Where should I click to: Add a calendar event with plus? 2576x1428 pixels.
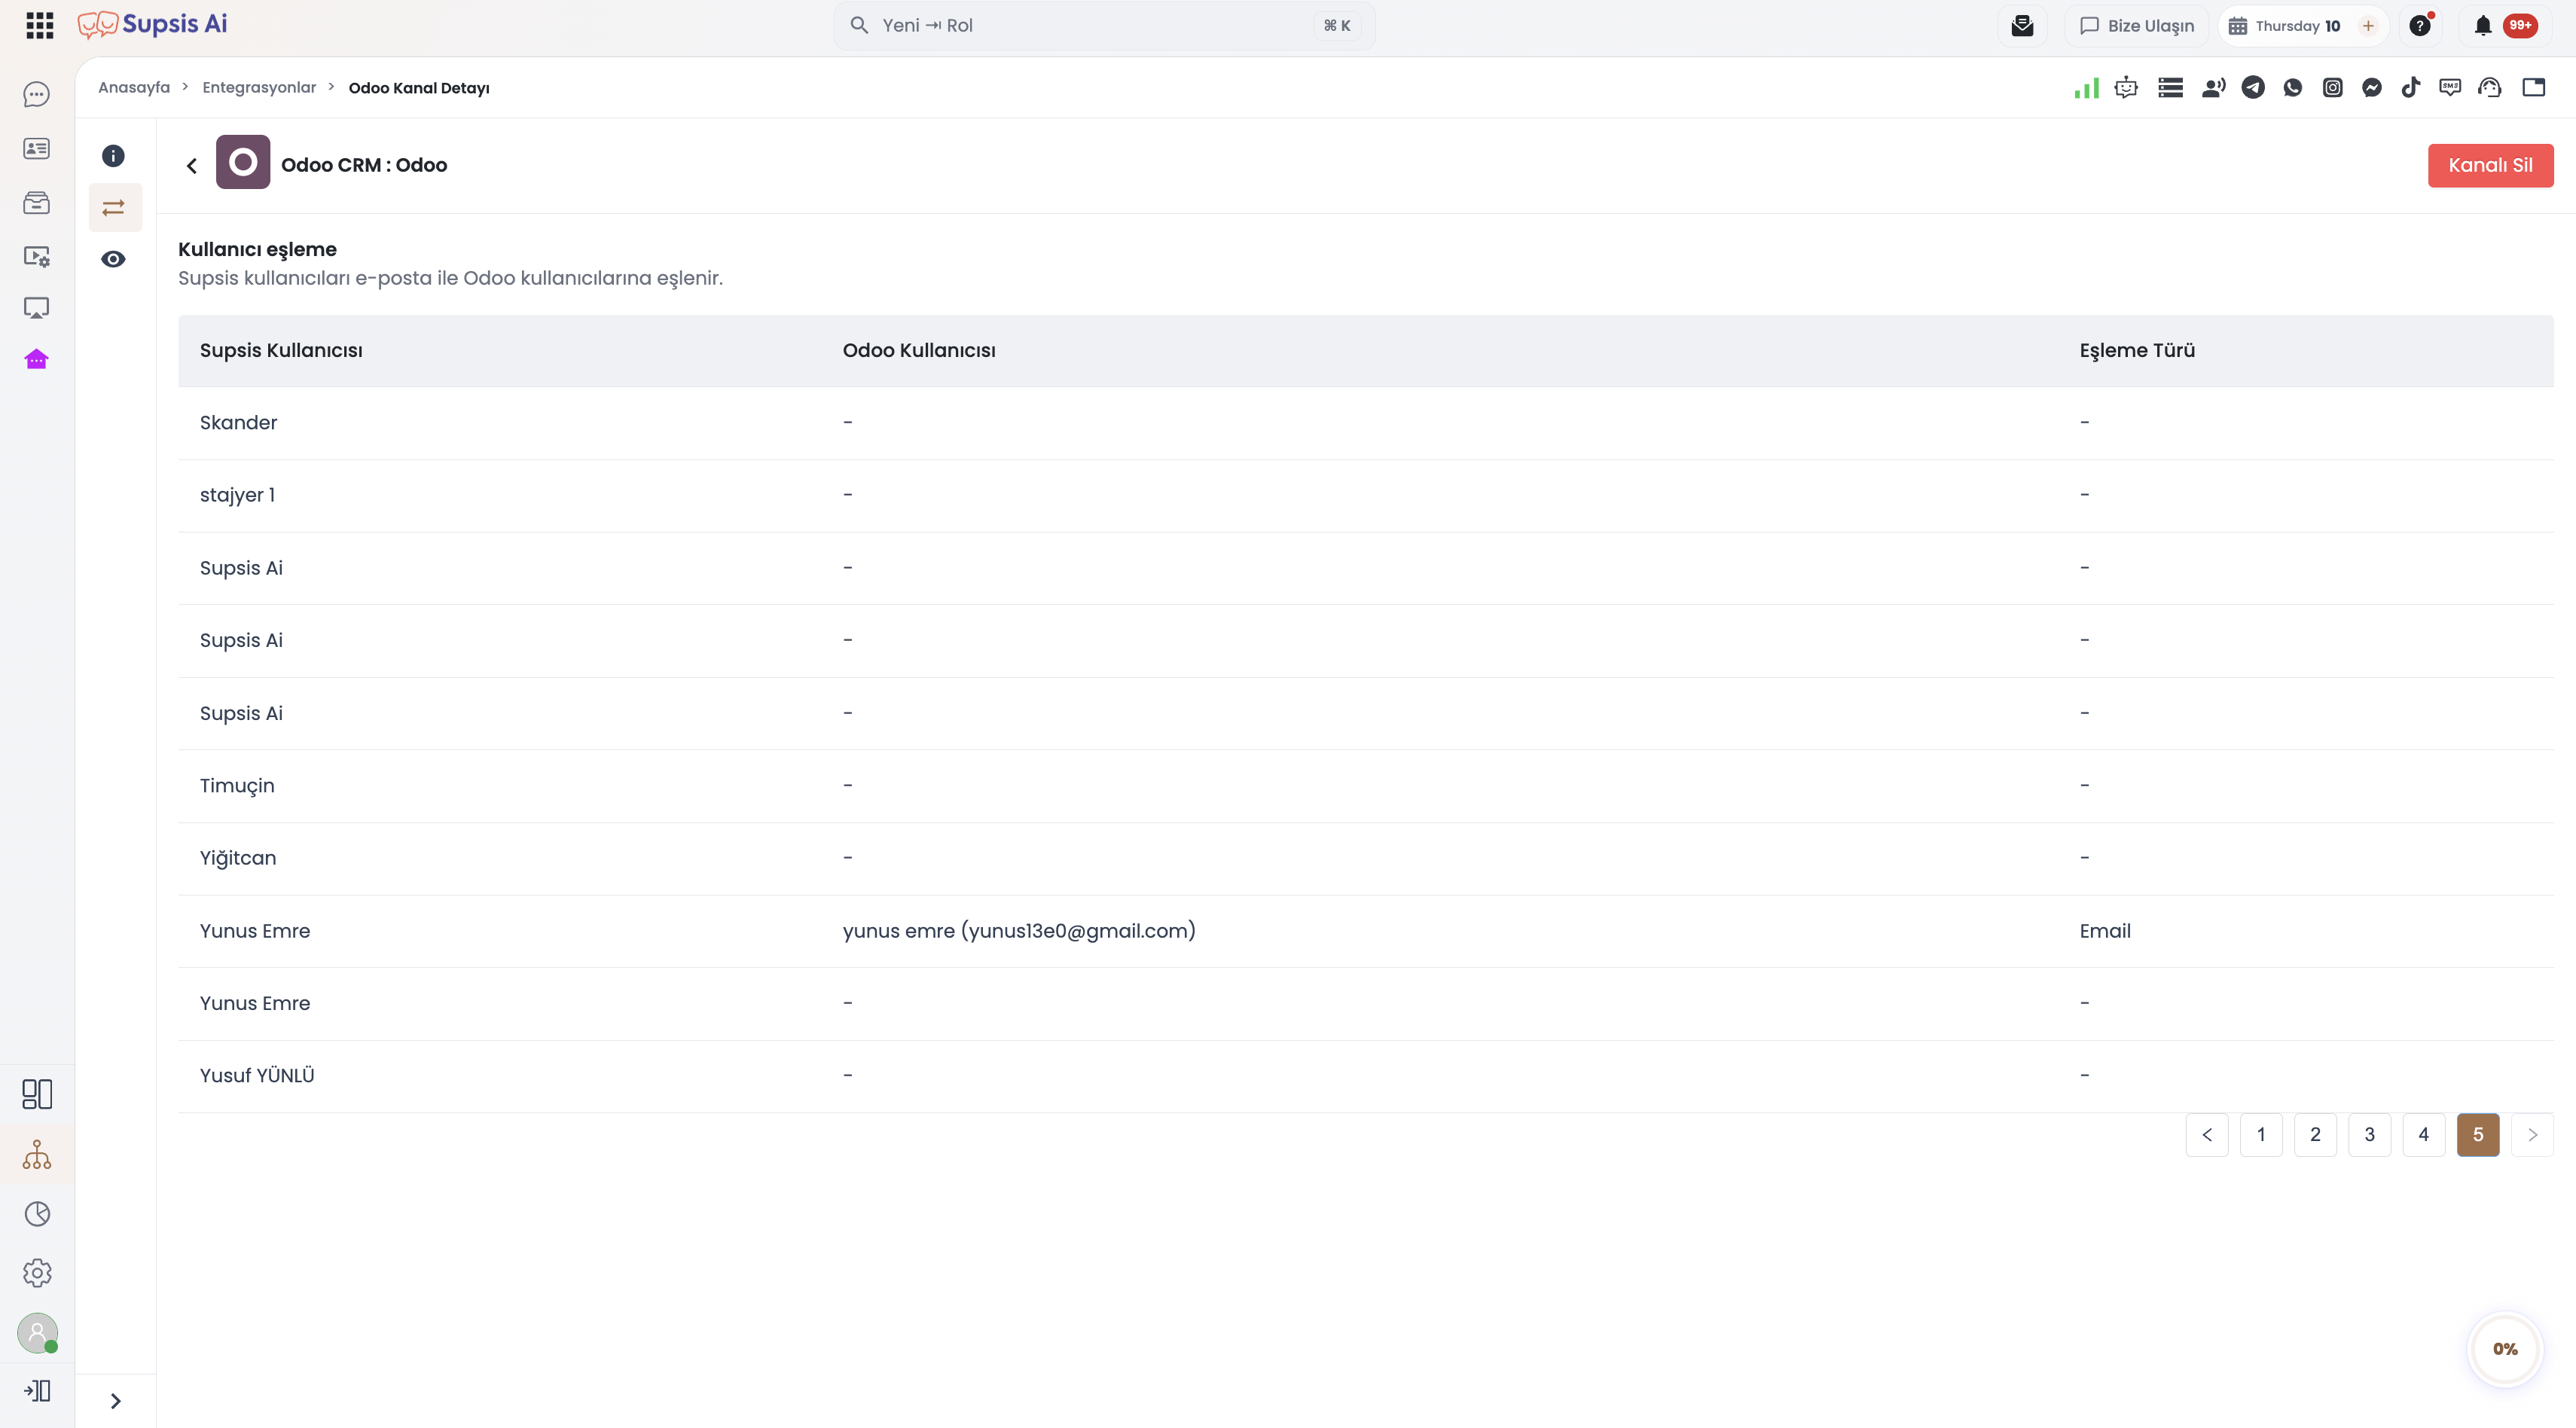[2368, 26]
